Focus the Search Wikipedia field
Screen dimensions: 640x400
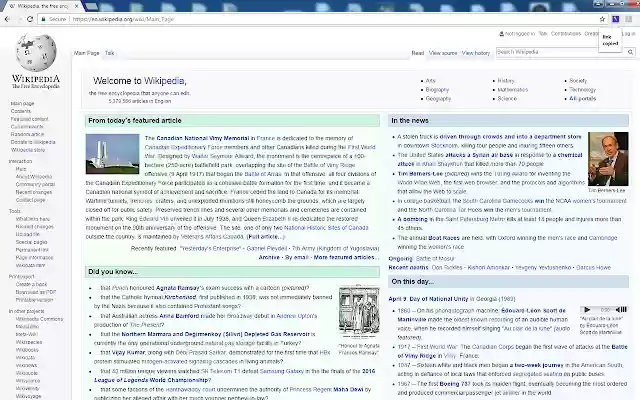(x=561, y=52)
